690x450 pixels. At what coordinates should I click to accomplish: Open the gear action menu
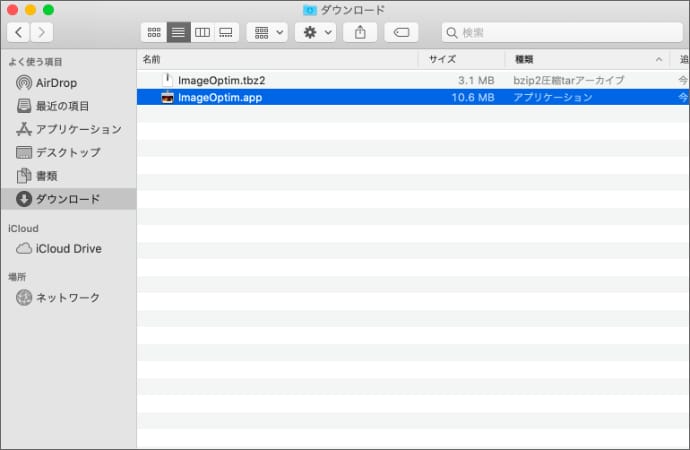315,33
